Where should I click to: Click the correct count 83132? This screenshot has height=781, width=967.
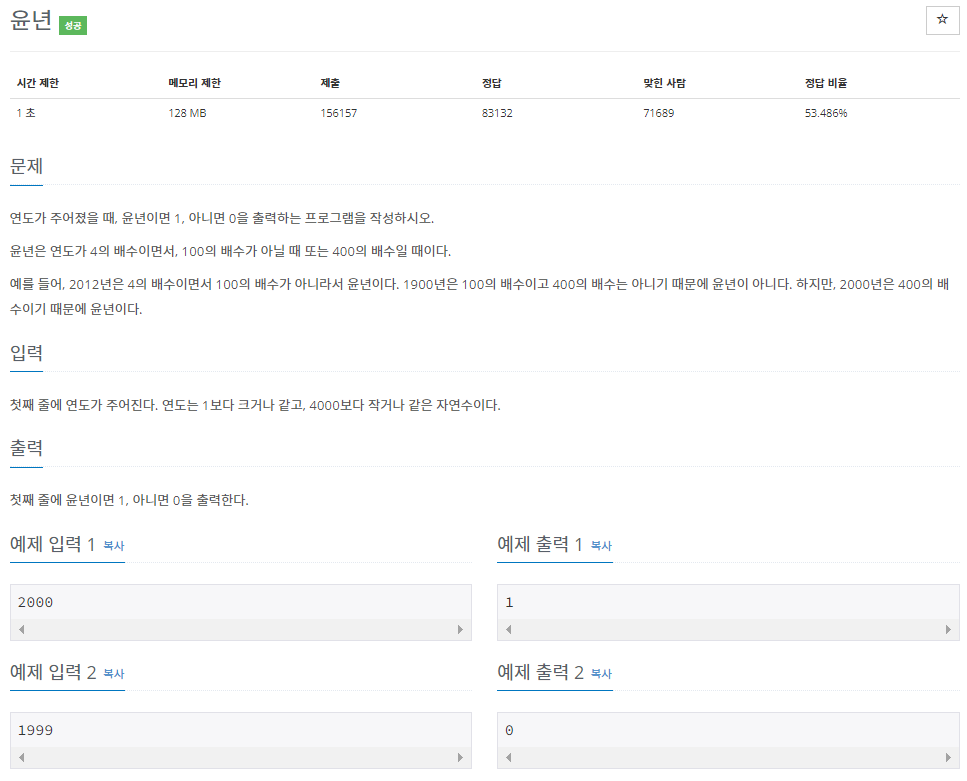(x=497, y=113)
